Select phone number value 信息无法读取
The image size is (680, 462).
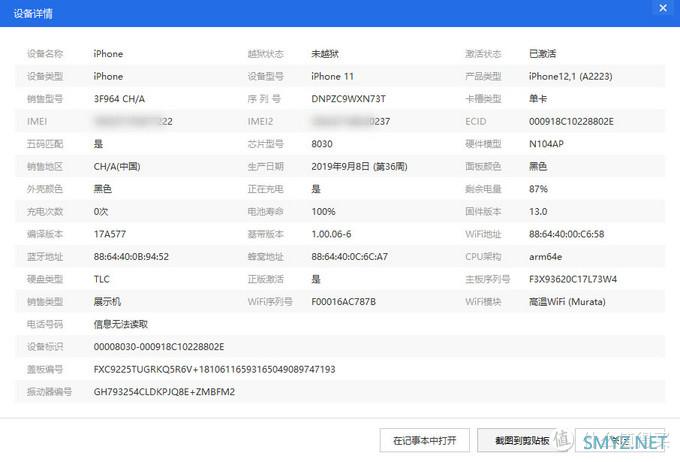[x=121, y=324]
